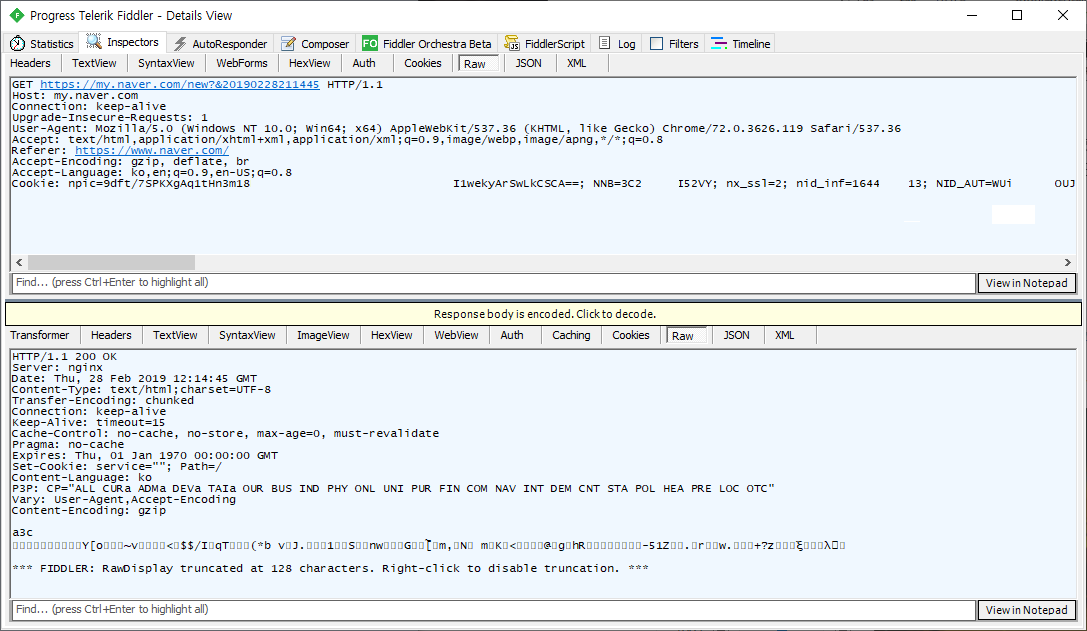Select response JSON tab
The image size is (1087, 631).
(736, 335)
